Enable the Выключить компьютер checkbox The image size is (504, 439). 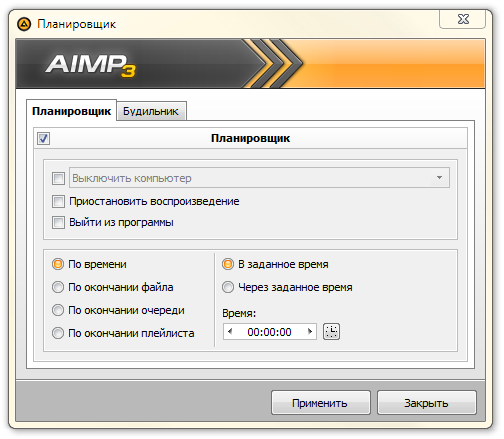58,178
